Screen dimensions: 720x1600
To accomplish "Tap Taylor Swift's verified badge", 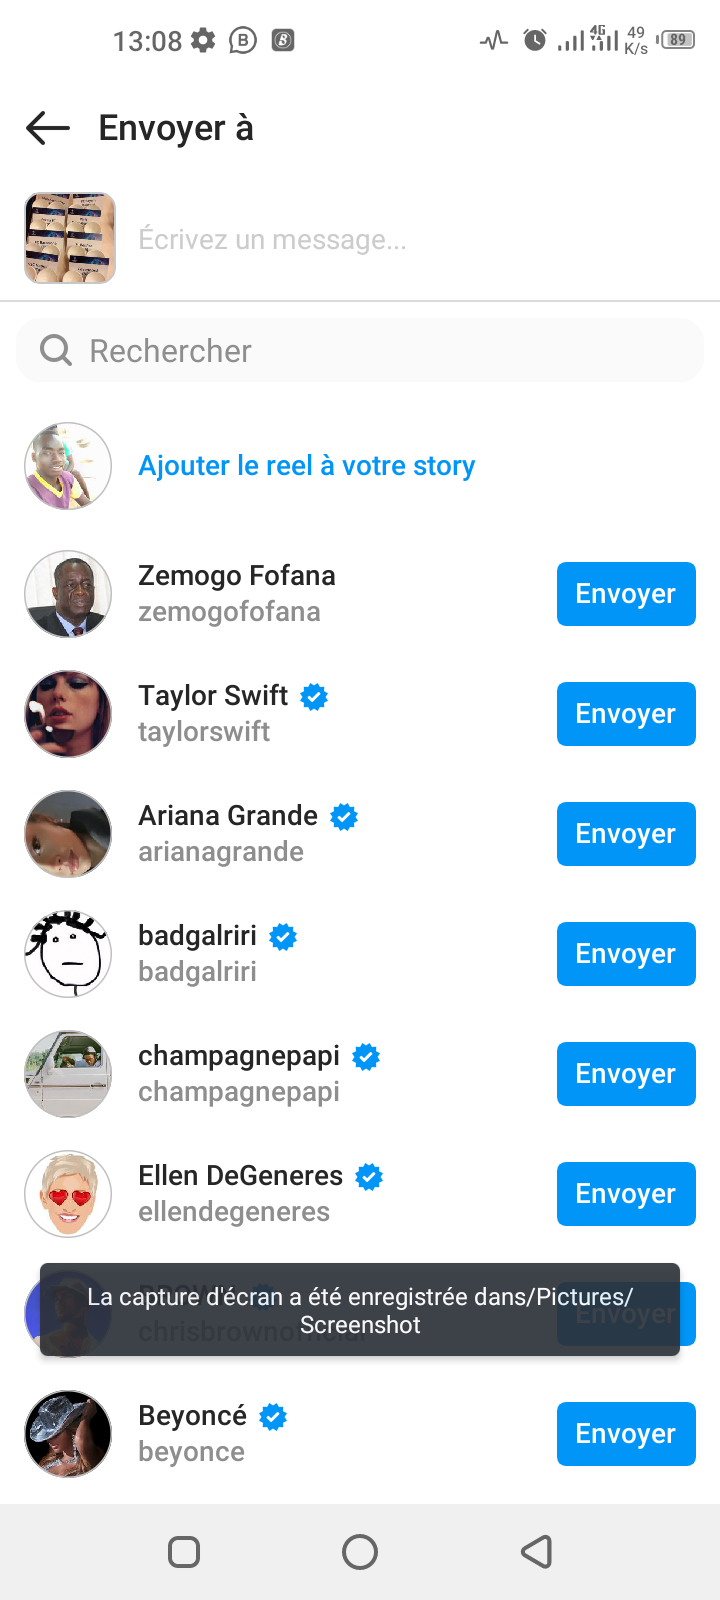I will (314, 696).
